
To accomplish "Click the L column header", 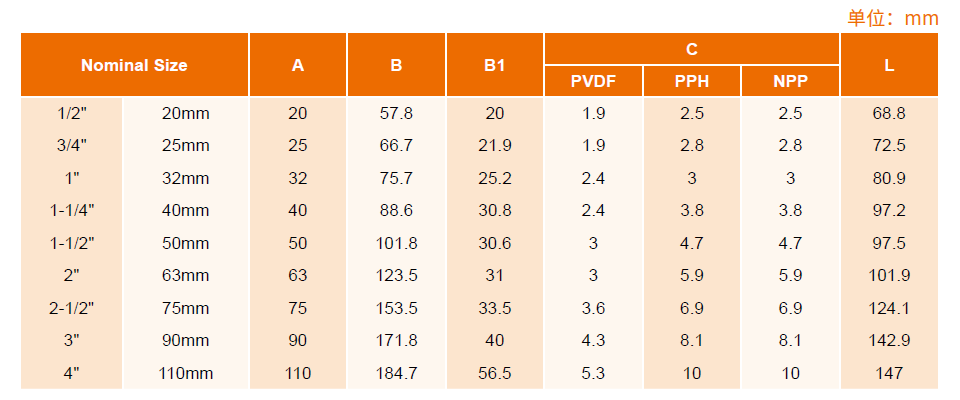I will (889, 65).
